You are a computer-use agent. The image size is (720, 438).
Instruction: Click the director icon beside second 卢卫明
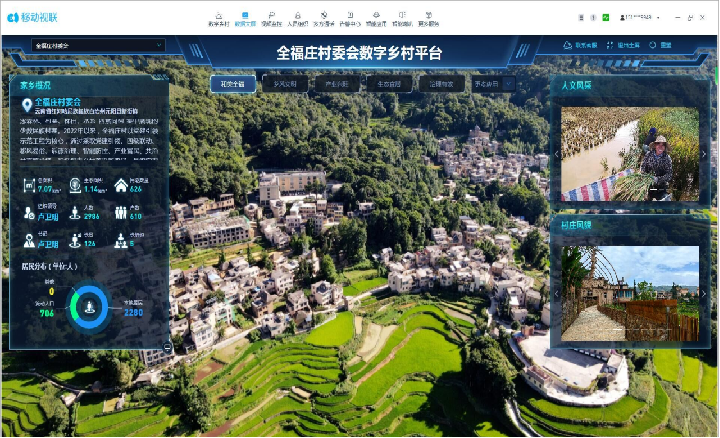tap(29, 241)
